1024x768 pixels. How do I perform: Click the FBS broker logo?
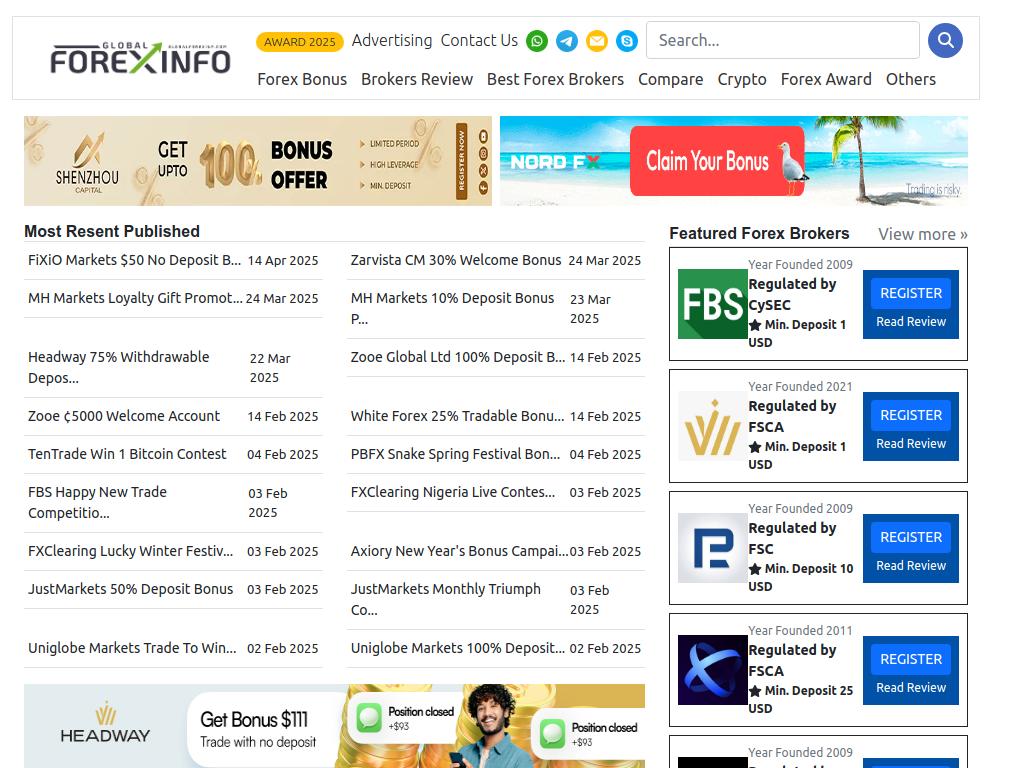(712, 304)
